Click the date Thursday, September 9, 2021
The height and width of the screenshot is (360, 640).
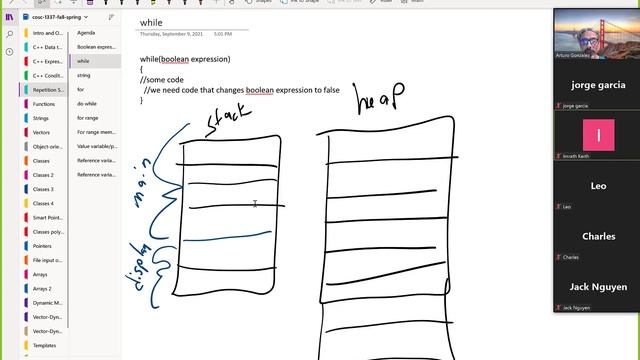pos(171,34)
